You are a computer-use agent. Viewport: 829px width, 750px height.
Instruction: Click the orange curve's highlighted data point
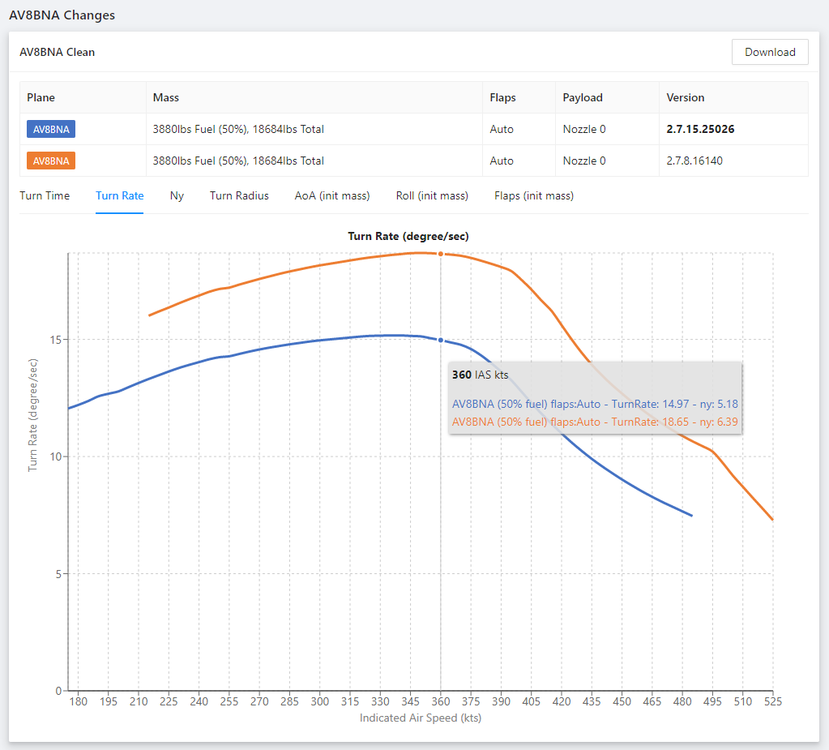[x=441, y=254]
